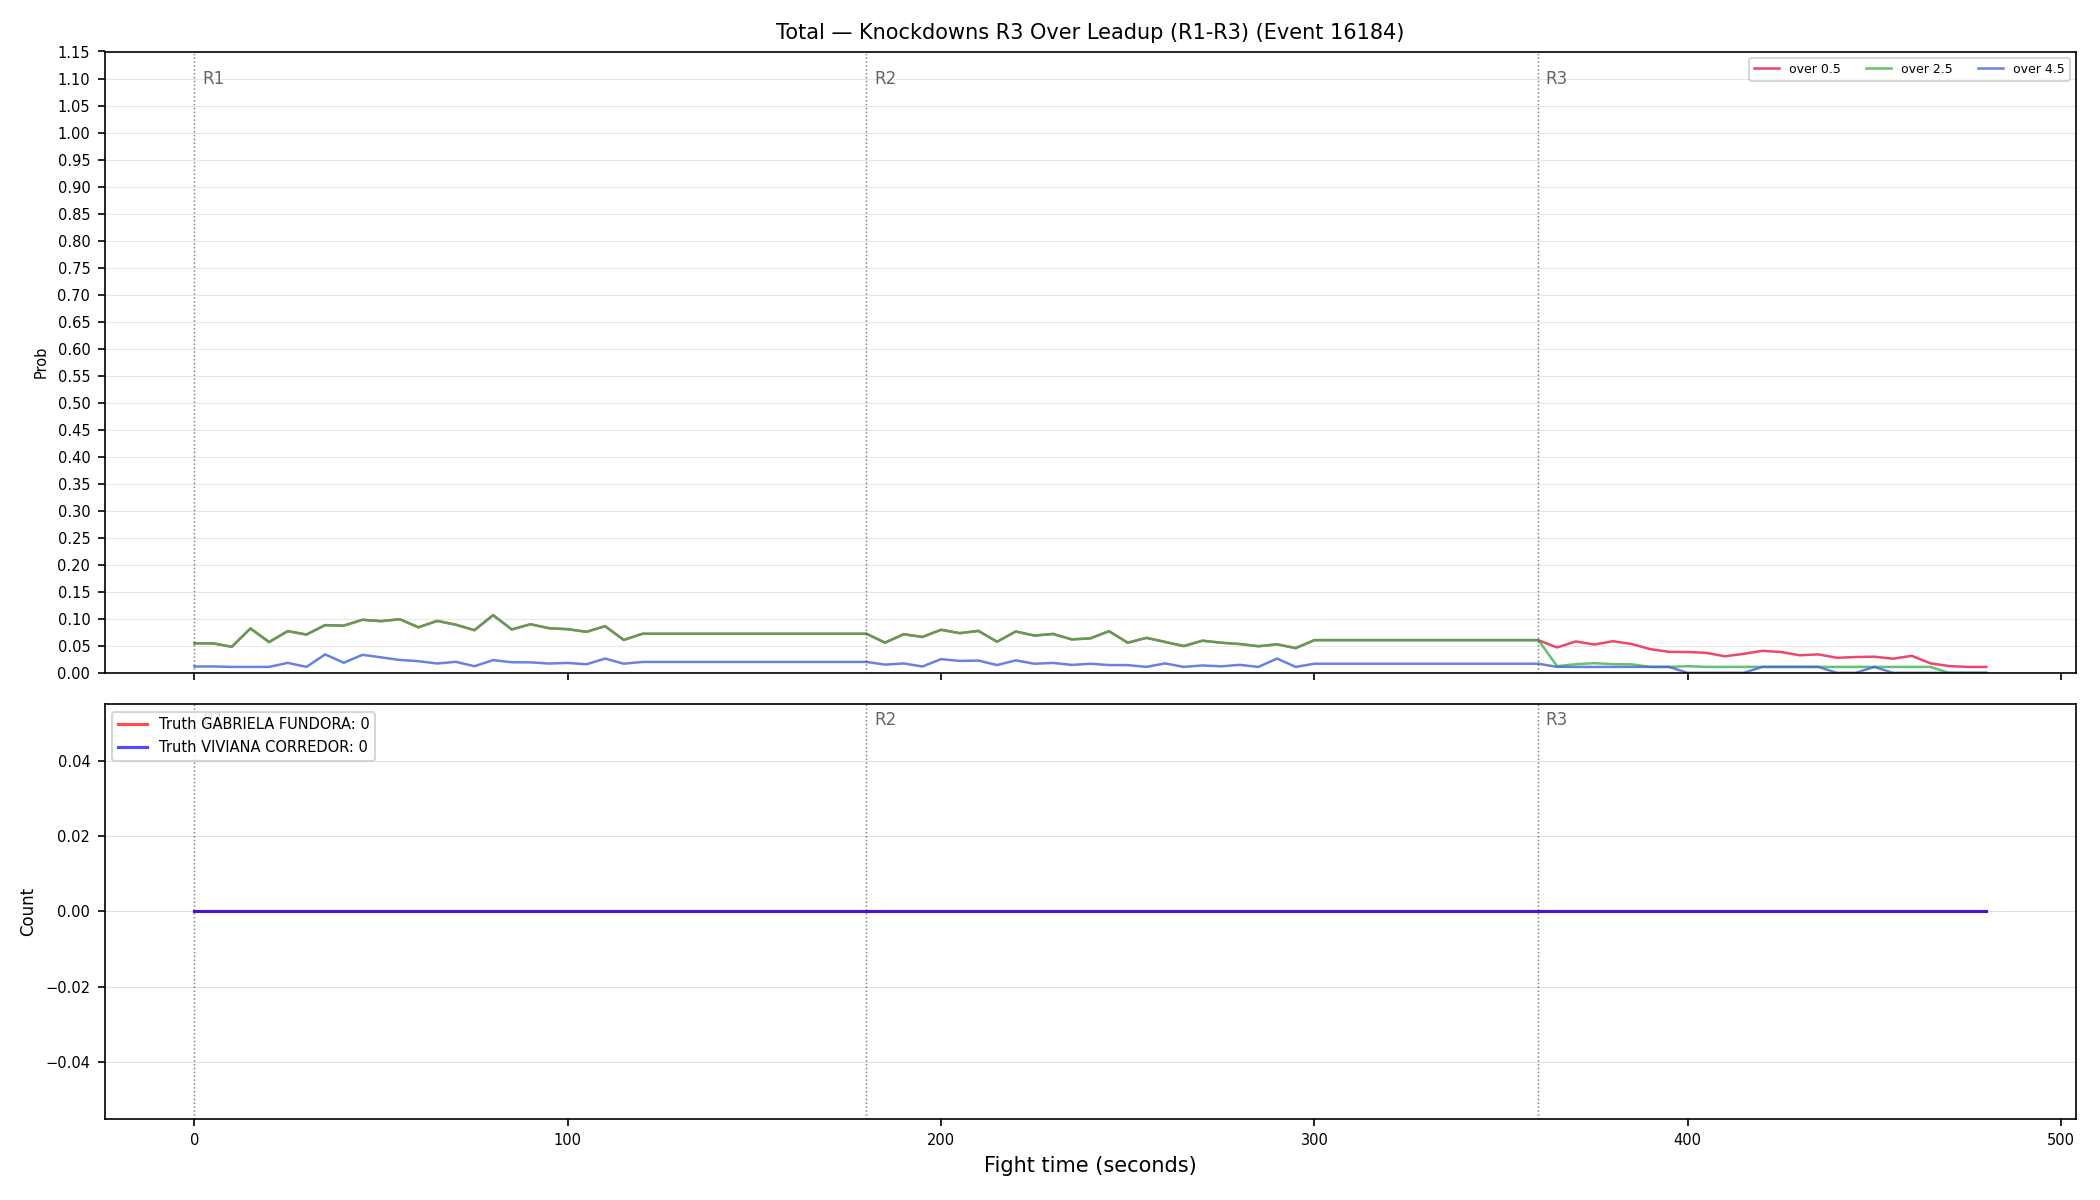Click the 1.15 tick label on Prob axis
The height and width of the screenshot is (1200, 2100).
point(76,53)
